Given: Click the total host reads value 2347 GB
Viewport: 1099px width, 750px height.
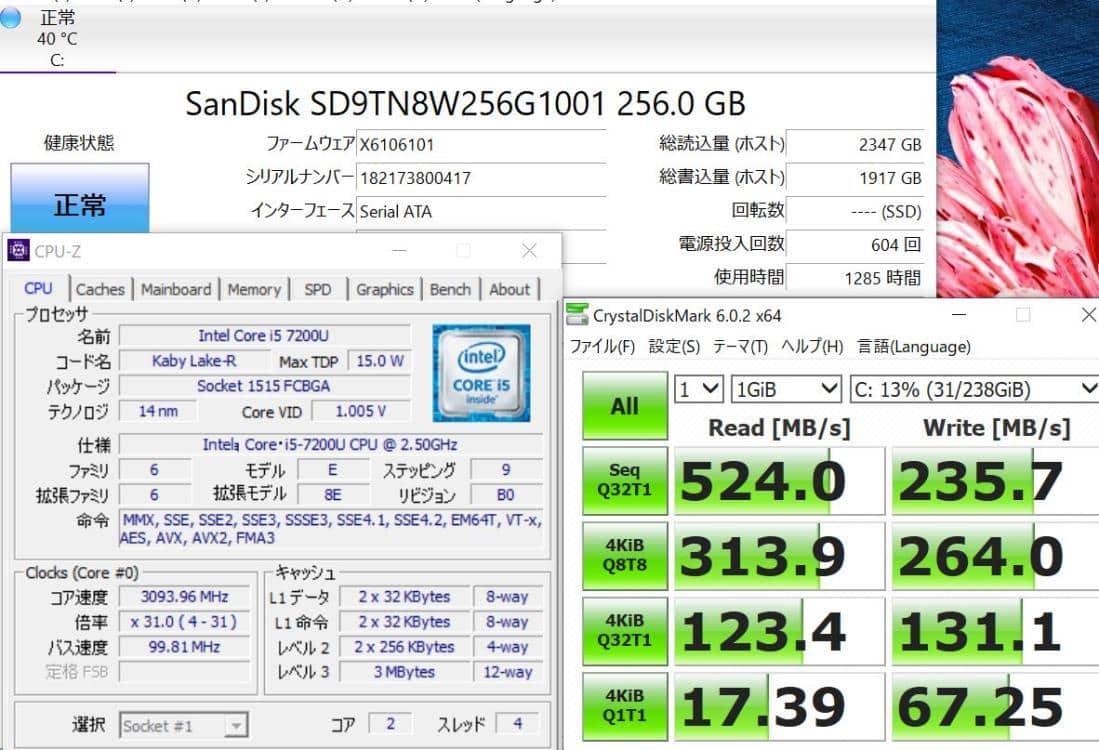Looking at the screenshot, I should coord(855,144).
